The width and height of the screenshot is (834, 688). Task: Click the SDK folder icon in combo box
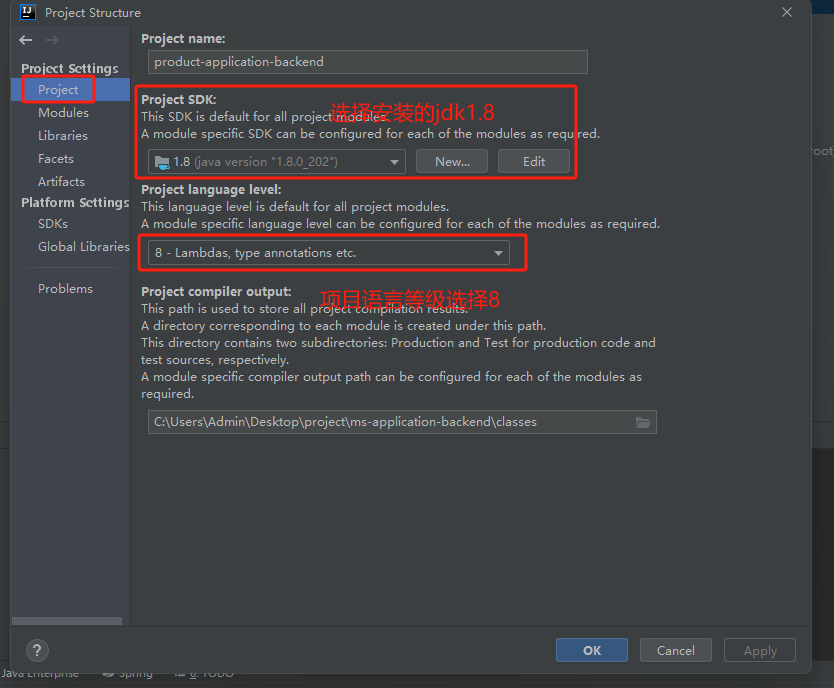(161, 162)
